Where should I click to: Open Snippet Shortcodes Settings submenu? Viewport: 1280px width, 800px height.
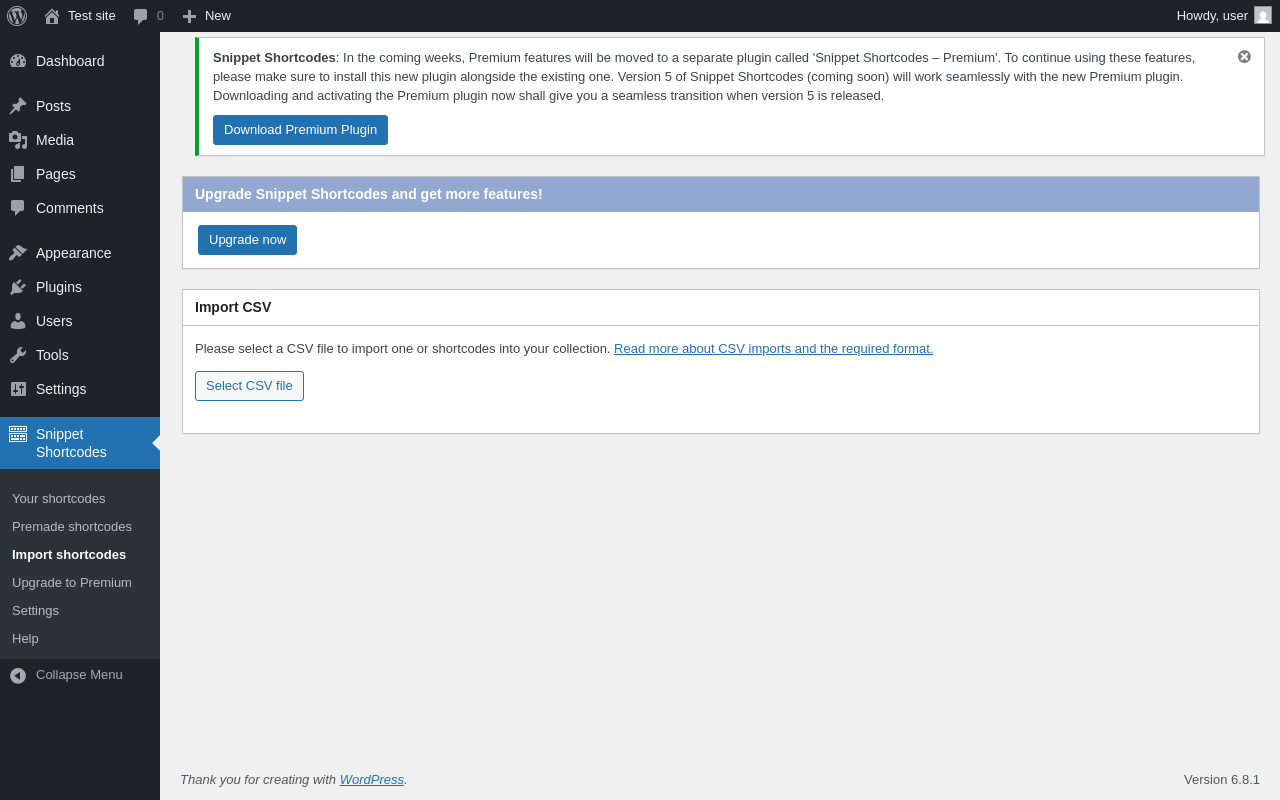35,611
